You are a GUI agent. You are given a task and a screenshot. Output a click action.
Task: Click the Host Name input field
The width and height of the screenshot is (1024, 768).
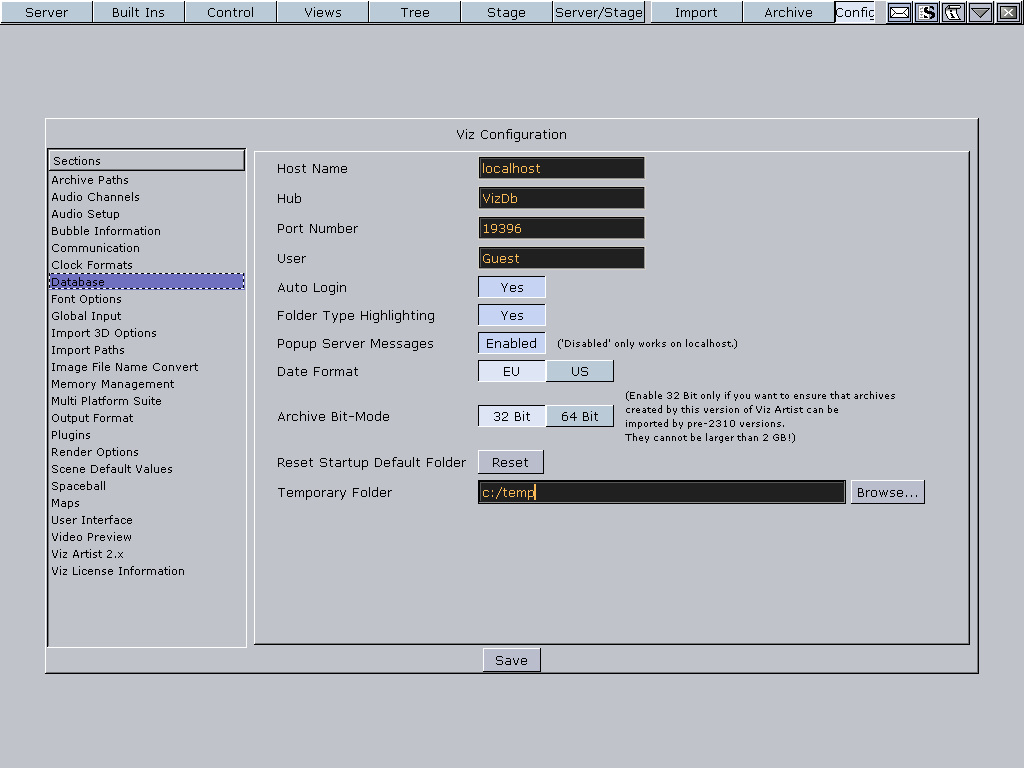pos(561,168)
